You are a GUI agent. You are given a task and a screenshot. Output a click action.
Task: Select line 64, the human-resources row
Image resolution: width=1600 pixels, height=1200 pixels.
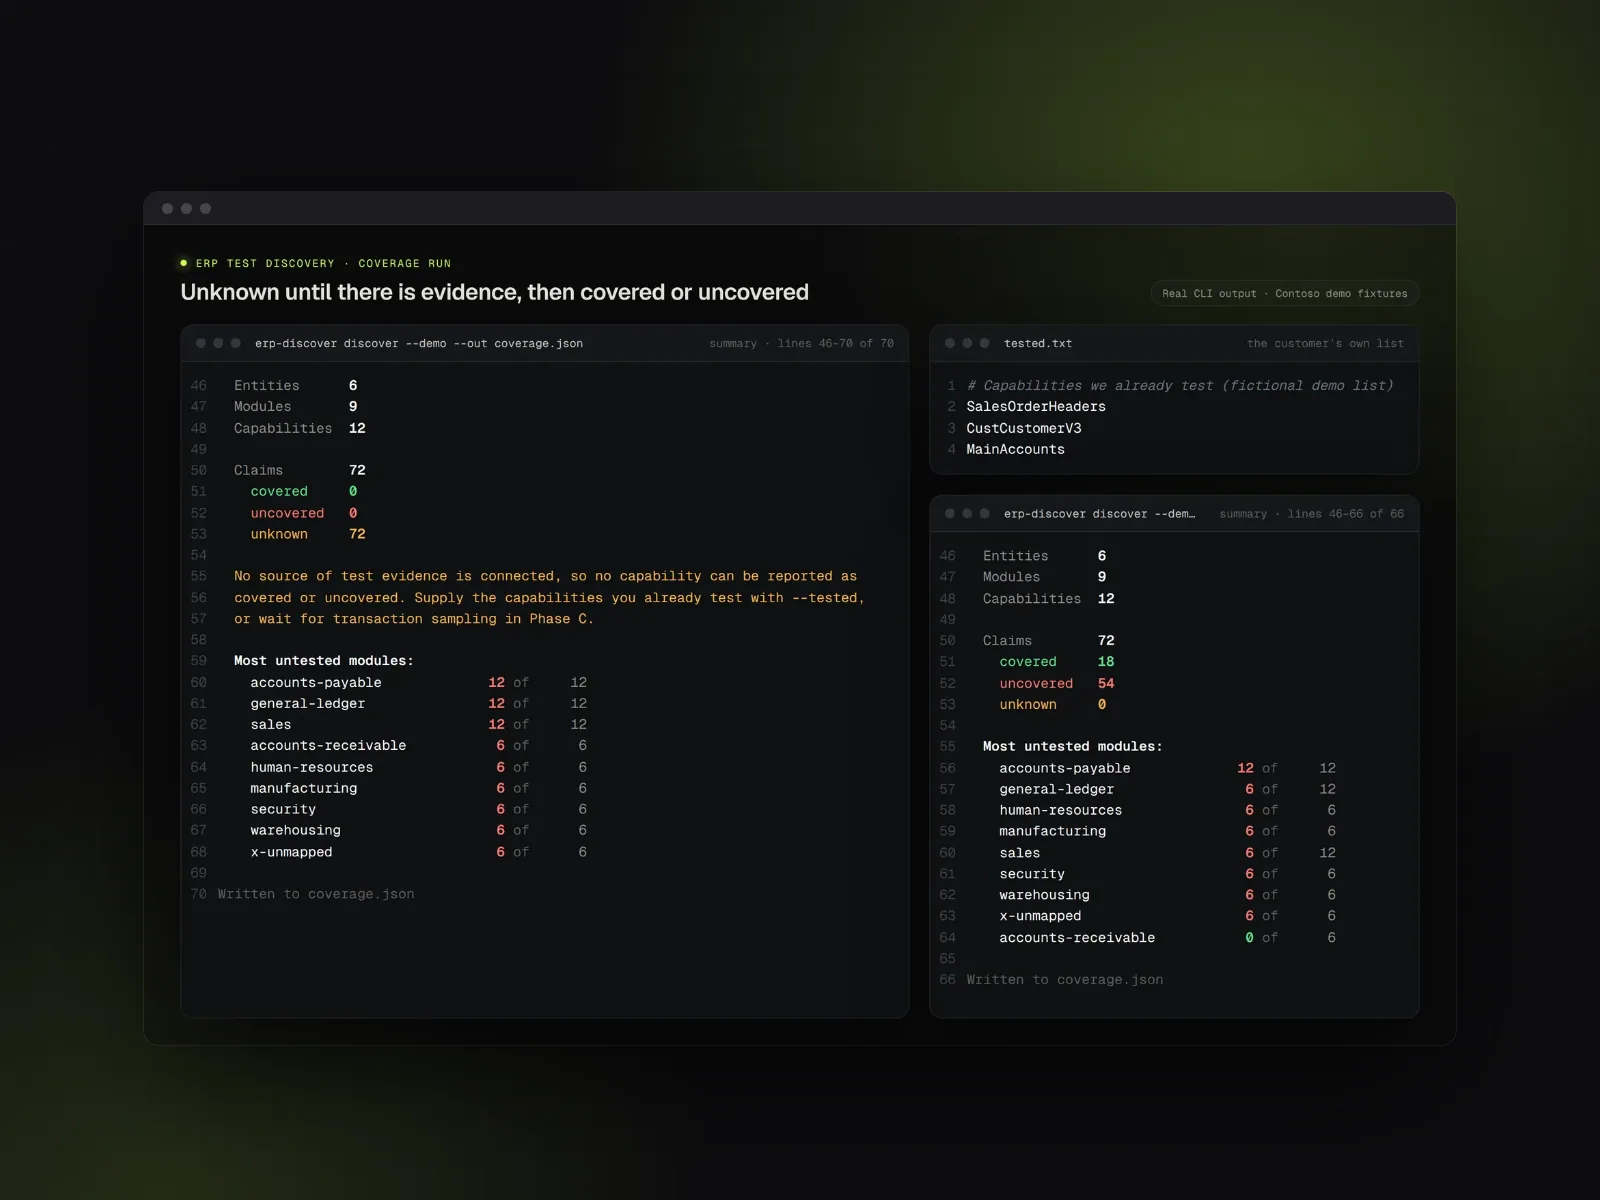coord(418,768)
